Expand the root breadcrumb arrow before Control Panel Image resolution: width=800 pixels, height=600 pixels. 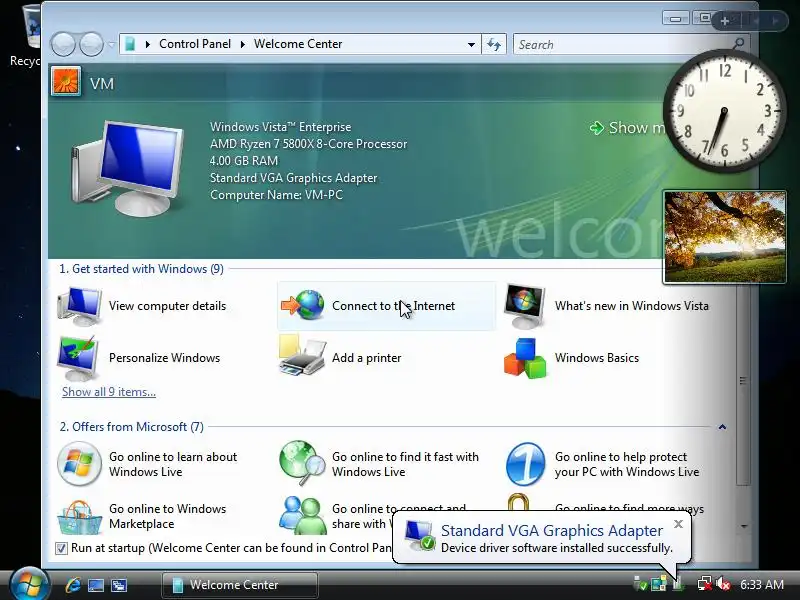click(x=147, y=44)
